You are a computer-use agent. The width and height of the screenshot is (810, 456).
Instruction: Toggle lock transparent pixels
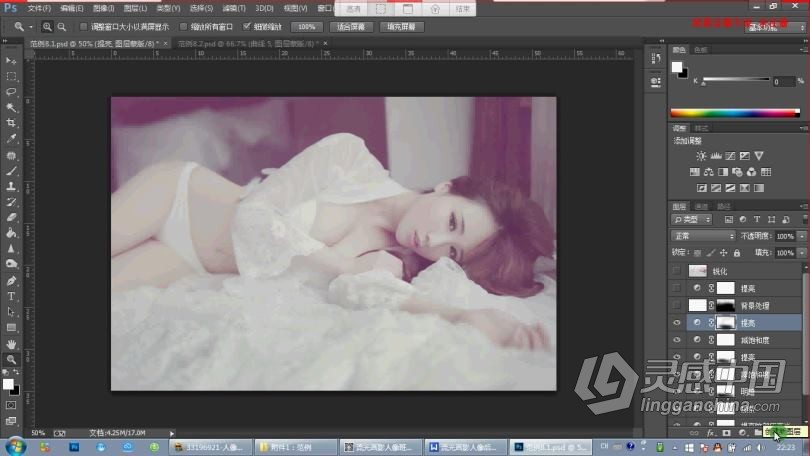[x=697, y=253]
